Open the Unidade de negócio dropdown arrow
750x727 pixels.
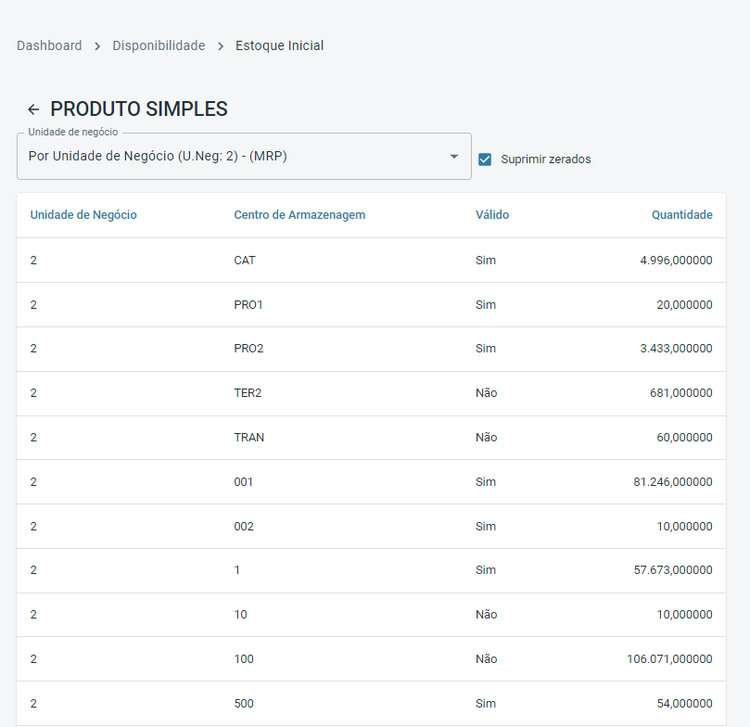pos(454,156)
